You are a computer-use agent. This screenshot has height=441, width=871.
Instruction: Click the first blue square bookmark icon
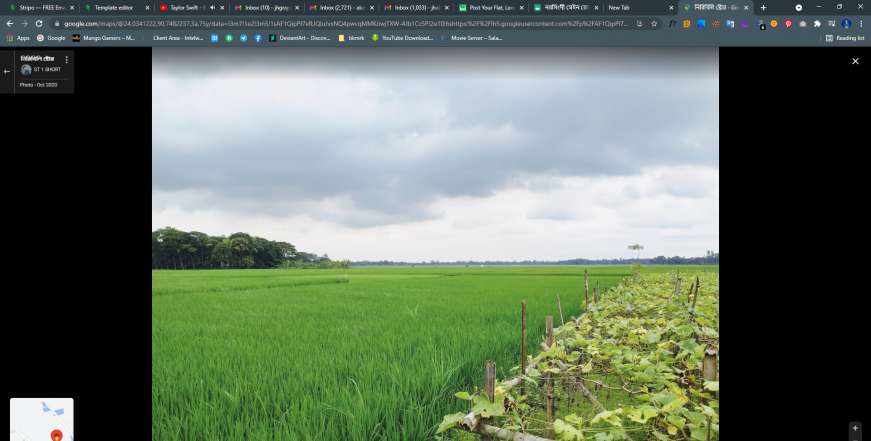214,38
